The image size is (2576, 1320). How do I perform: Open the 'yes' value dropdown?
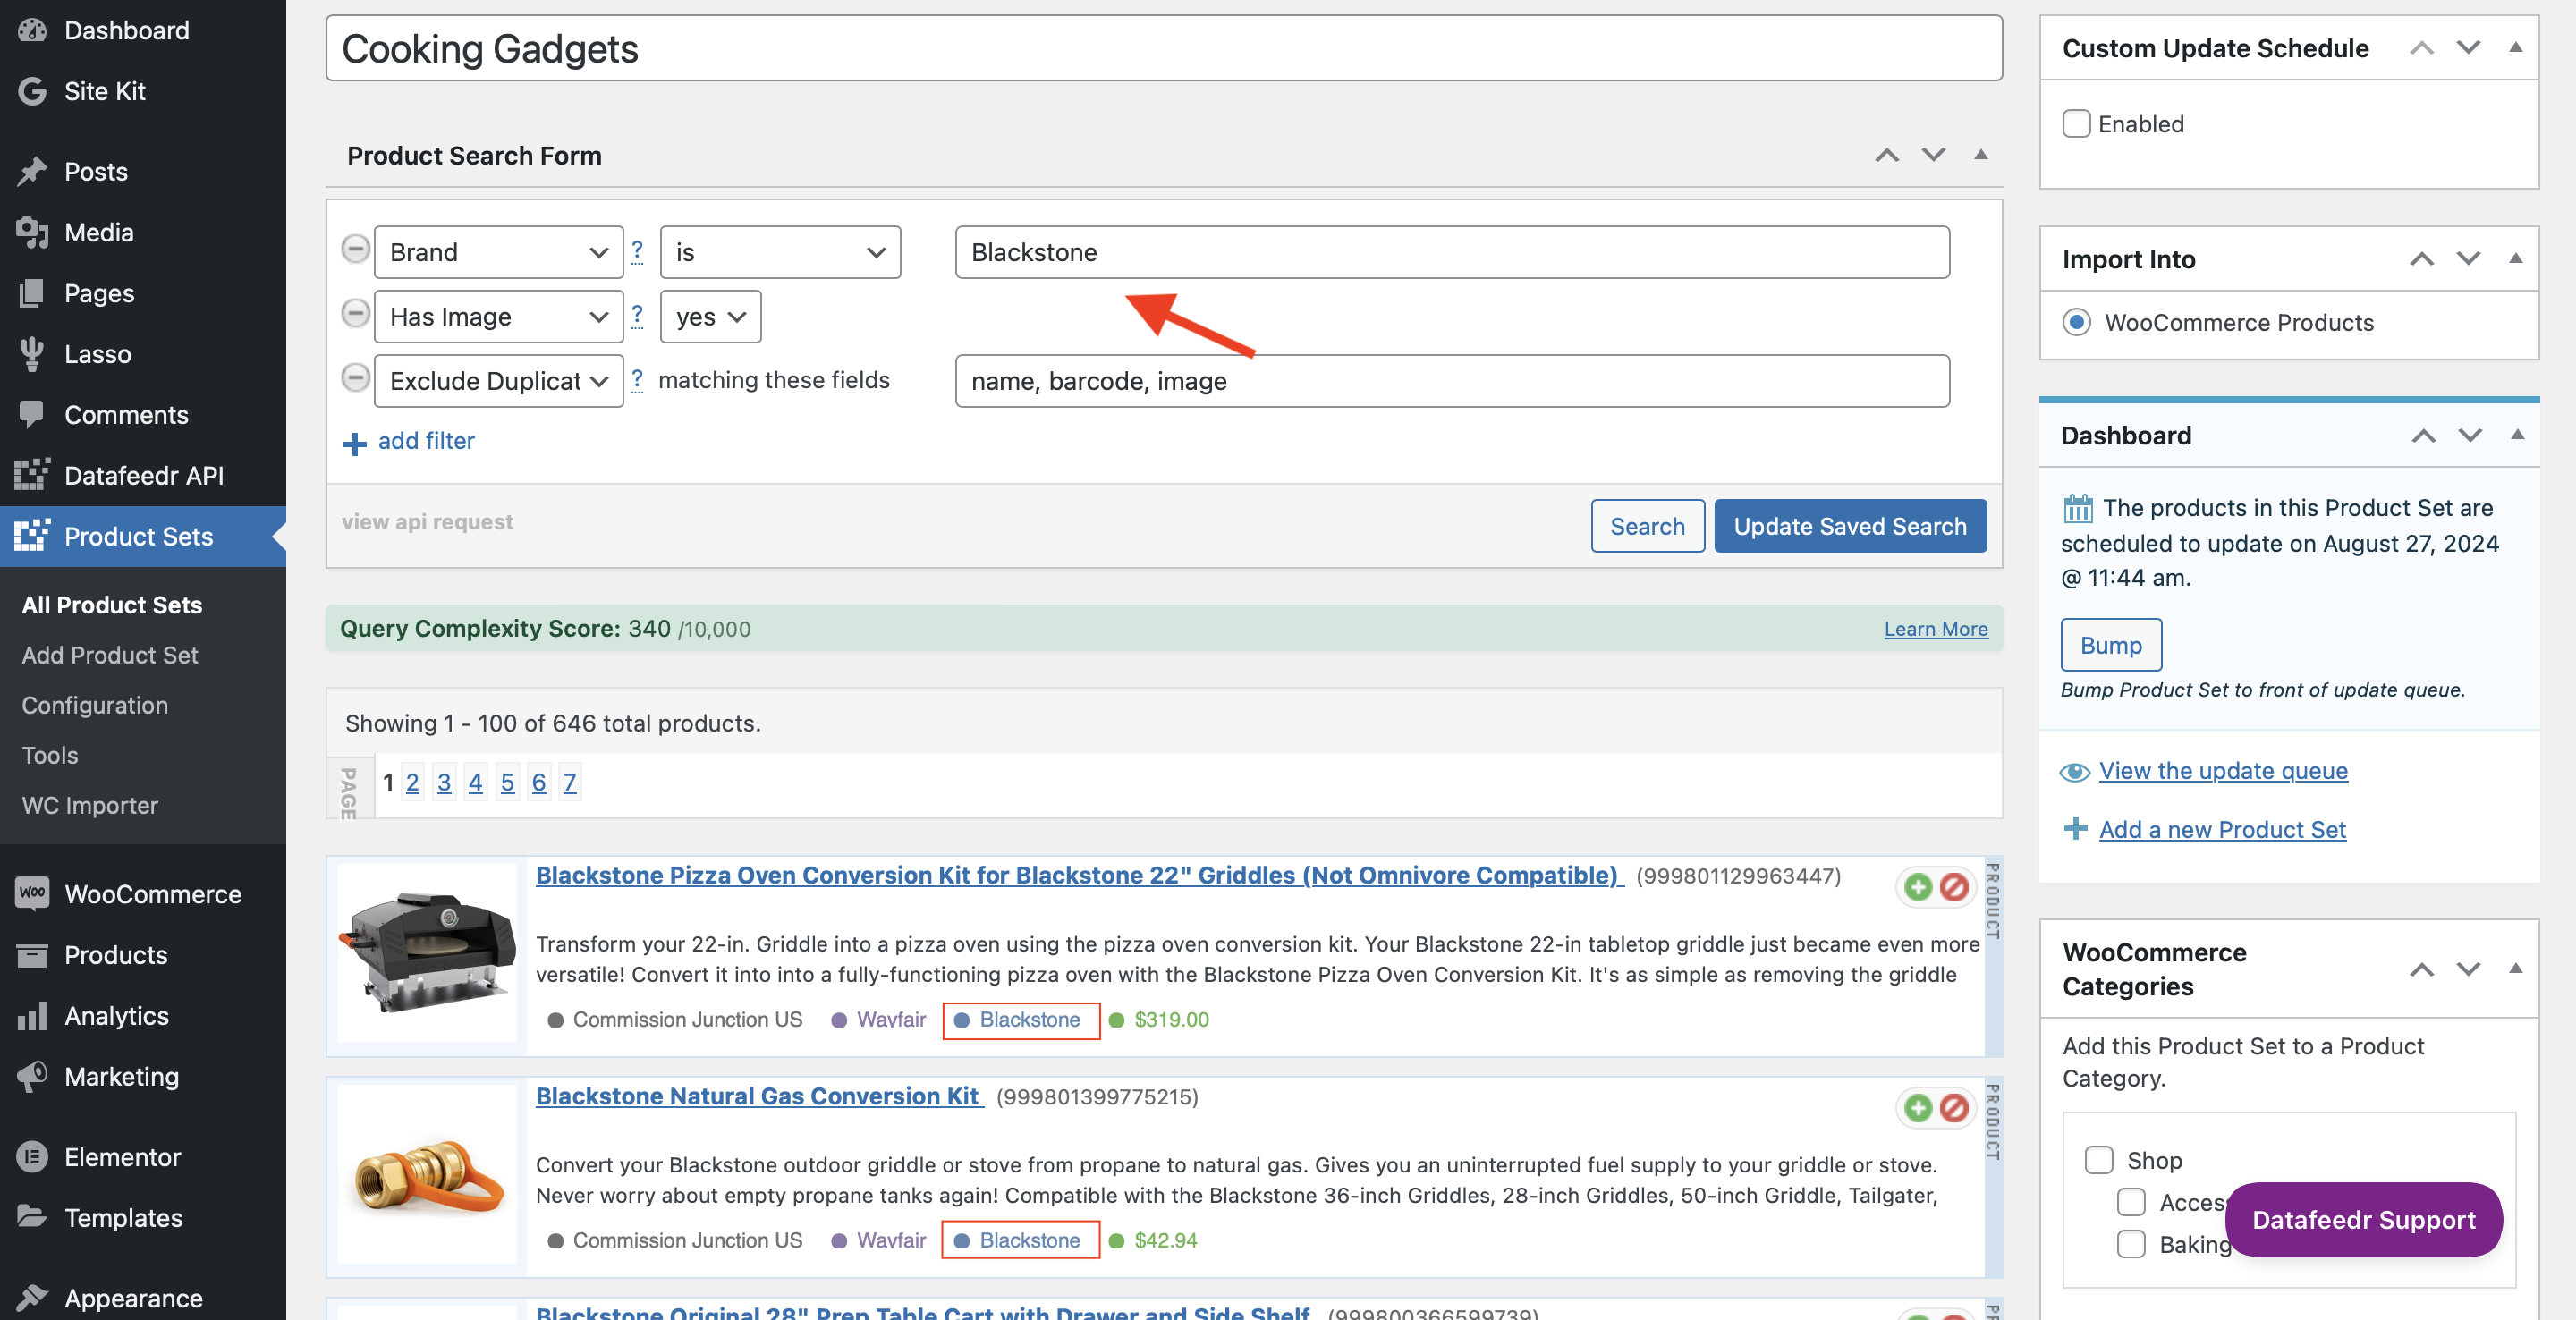(x=710, y=317)
